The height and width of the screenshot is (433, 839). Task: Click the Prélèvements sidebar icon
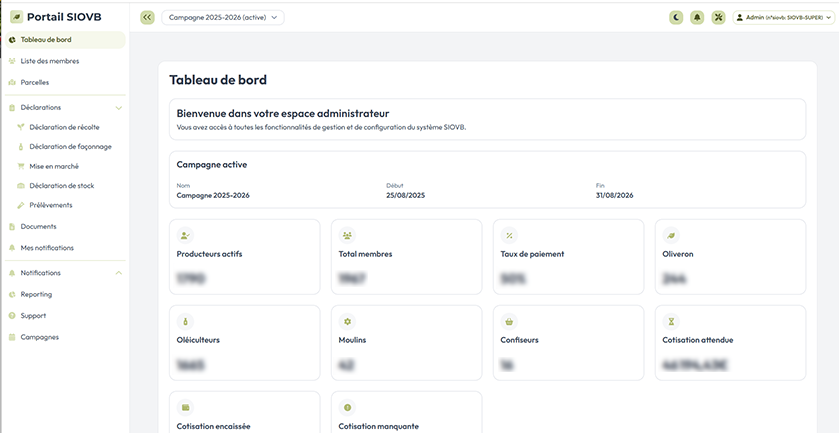20,205
